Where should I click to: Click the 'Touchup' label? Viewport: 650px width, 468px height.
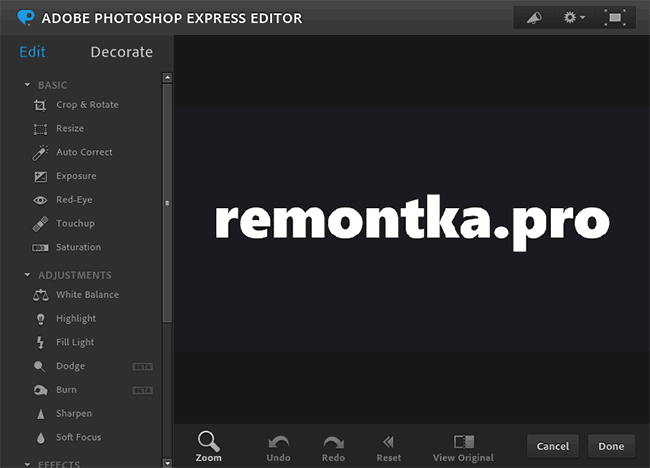[x=75, y=223]
